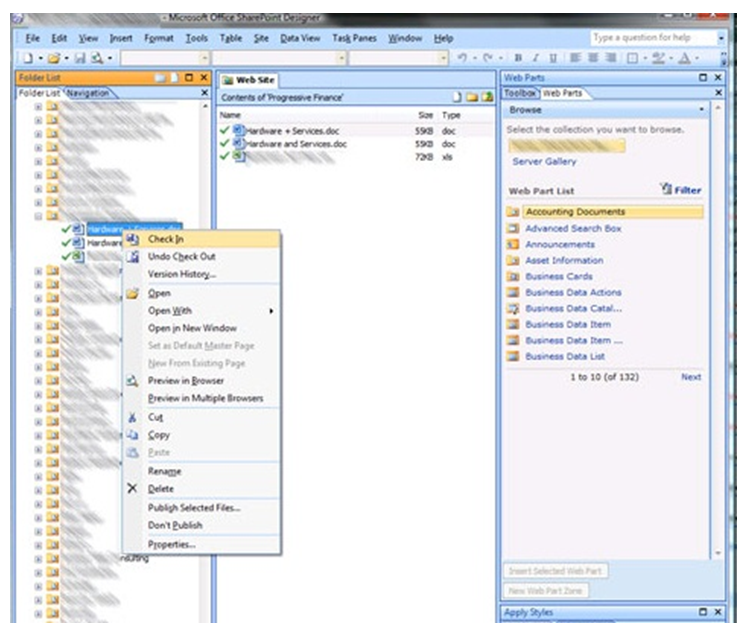Select Preview in Browser menu entry
This screenshot has height=632, width=751.
[x=202, y=381]
